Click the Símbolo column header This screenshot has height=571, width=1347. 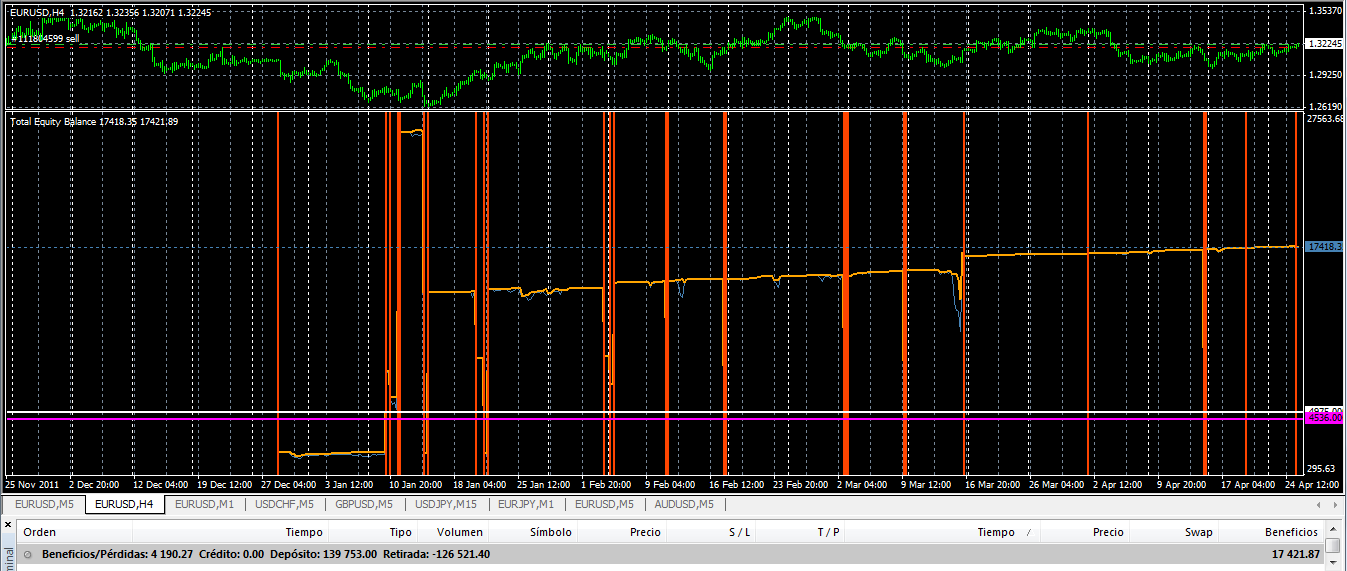[x=550, y=532]
